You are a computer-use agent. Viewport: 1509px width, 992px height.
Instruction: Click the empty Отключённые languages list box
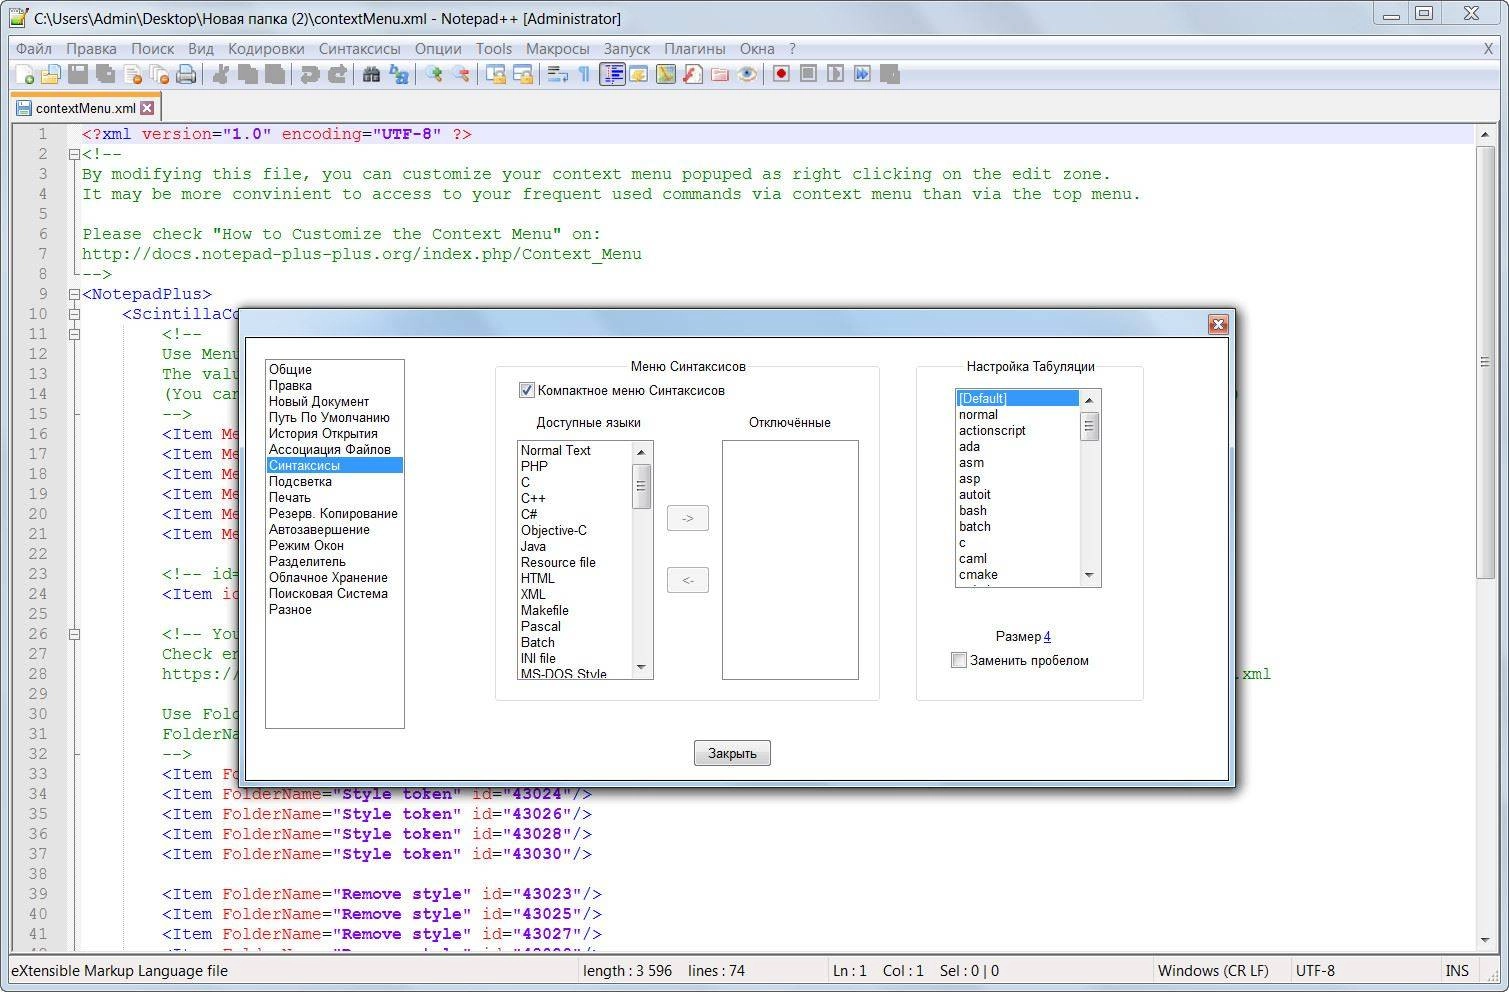point(790,560)
